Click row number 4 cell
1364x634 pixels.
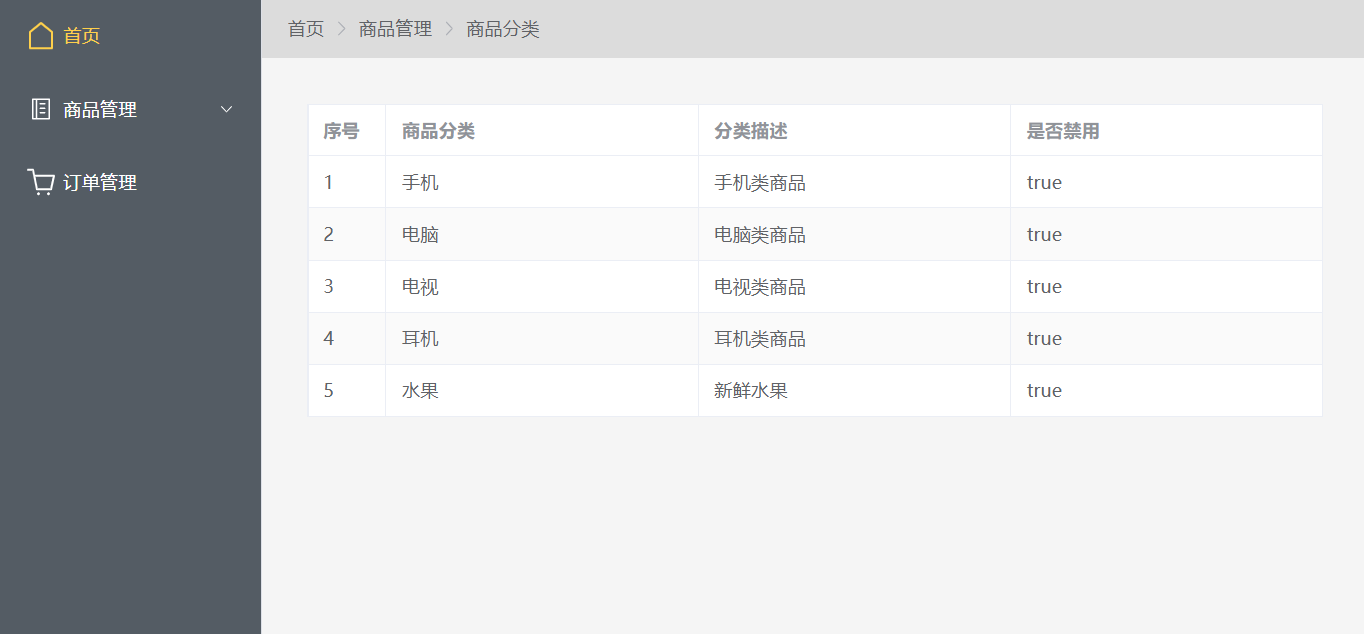tap(347, 338)
